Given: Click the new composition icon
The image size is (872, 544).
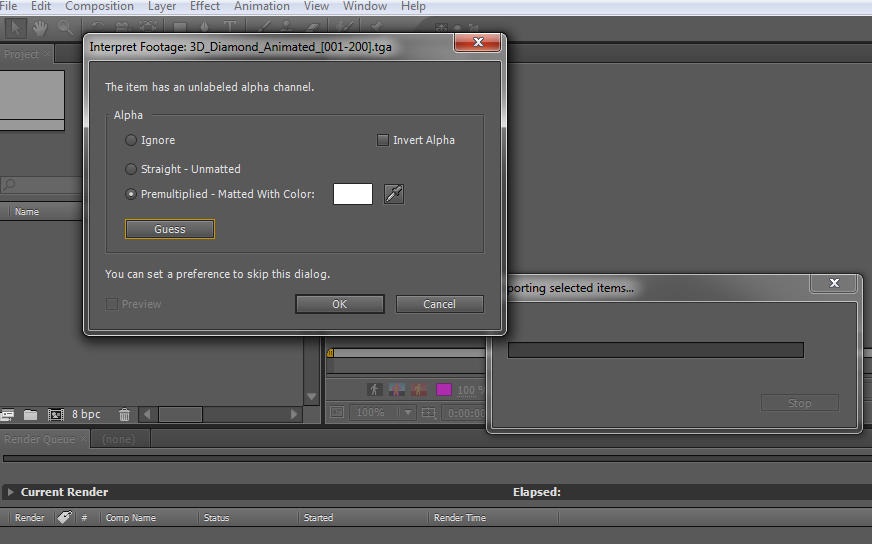Looking at the screenshot, I should [x=56, y=414].
